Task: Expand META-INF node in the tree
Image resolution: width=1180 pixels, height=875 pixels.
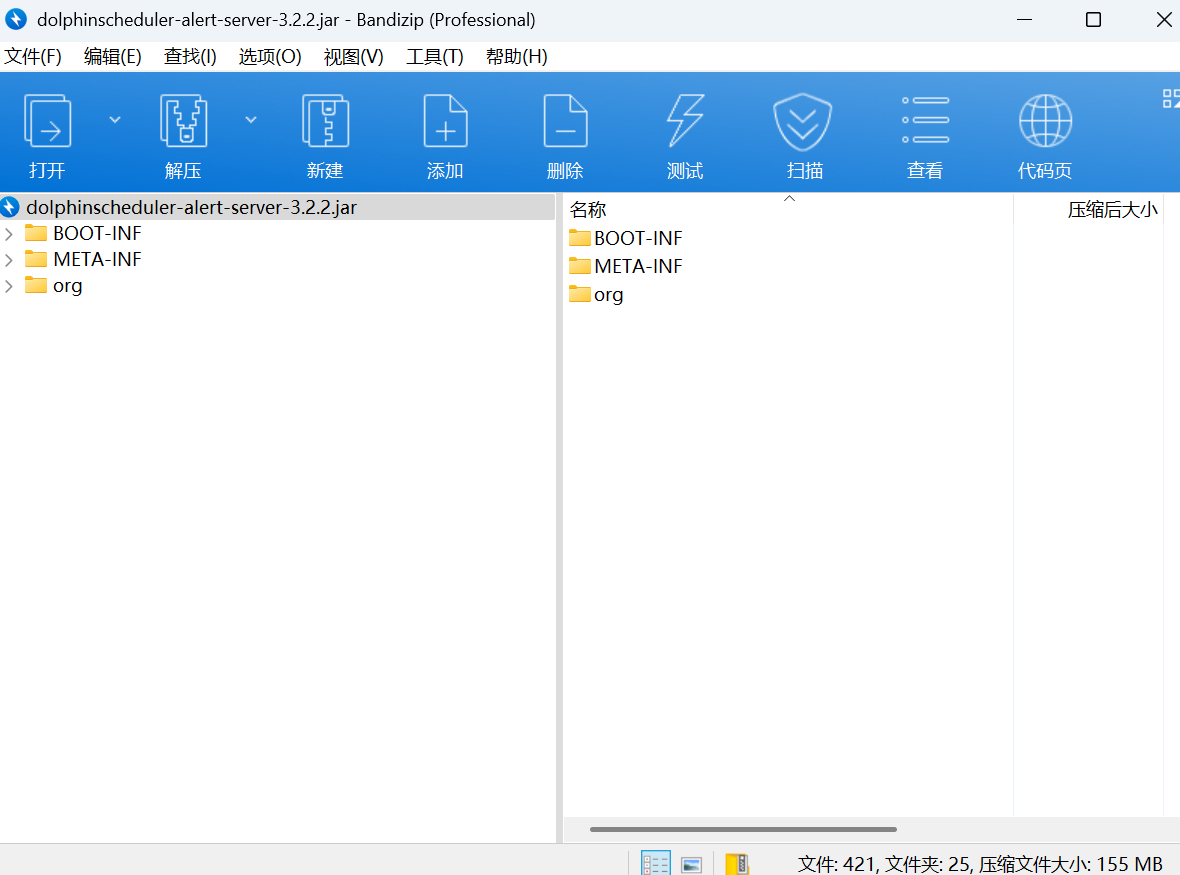Action: click(9, 260)
